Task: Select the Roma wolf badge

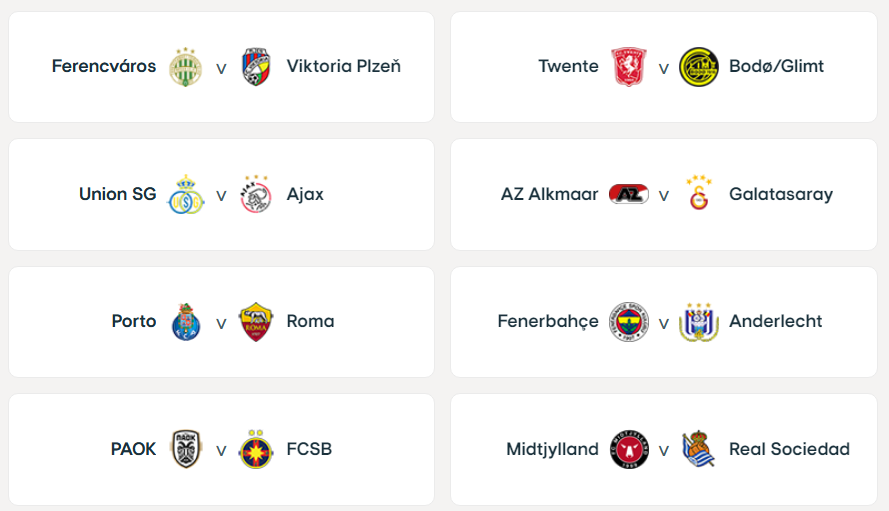Action: [257, 322]
